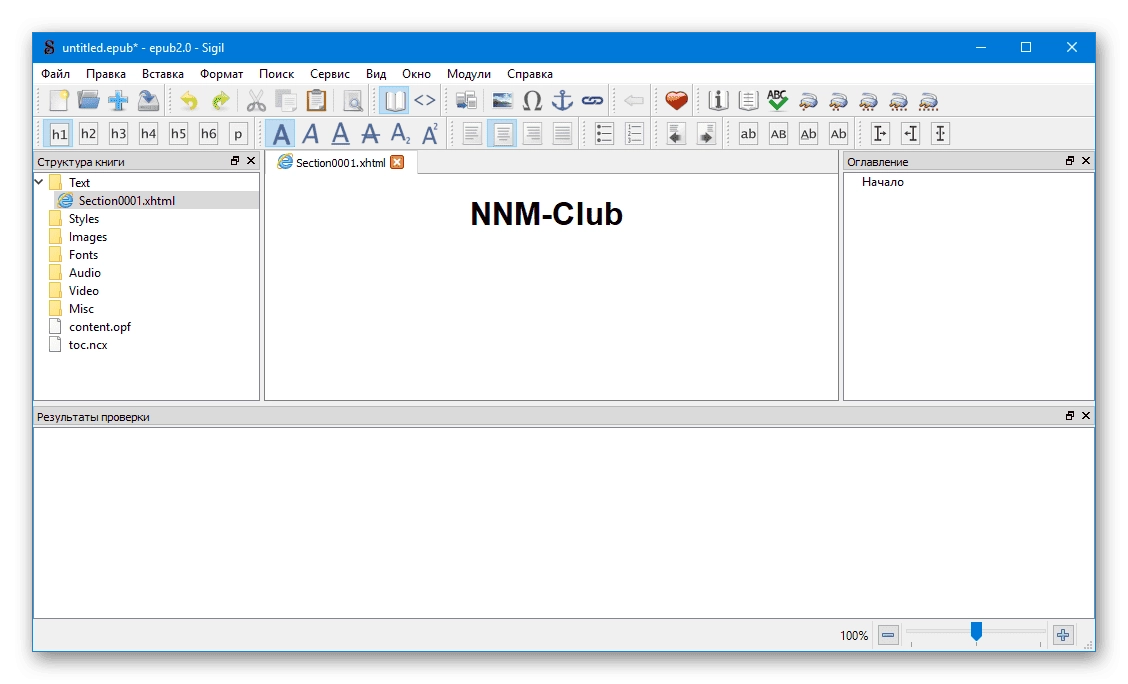Apply Heading 2 style (h2)
The width and height of the screenshot is (1128, 684).
coord(88,134)
